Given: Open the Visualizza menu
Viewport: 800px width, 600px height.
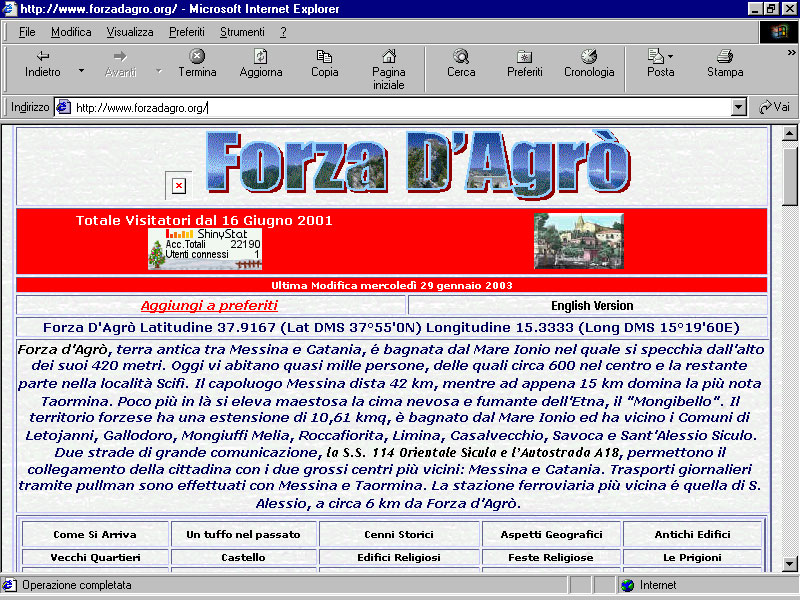Looking at the screenshot, I should [x=130, y=32].
